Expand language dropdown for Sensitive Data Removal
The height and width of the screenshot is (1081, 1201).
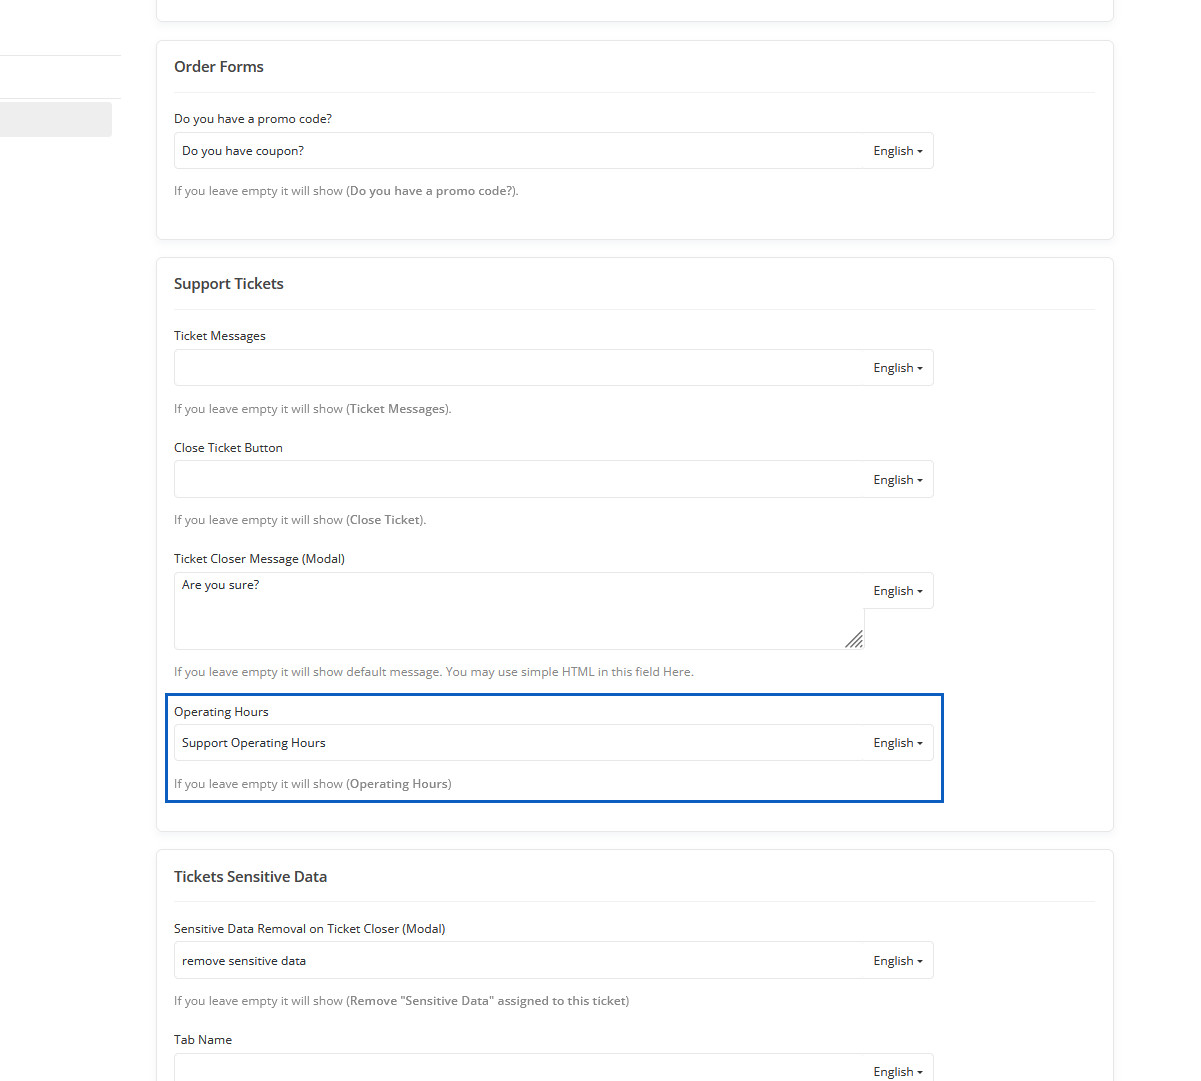pyautogui.click(x=897, y=961)
